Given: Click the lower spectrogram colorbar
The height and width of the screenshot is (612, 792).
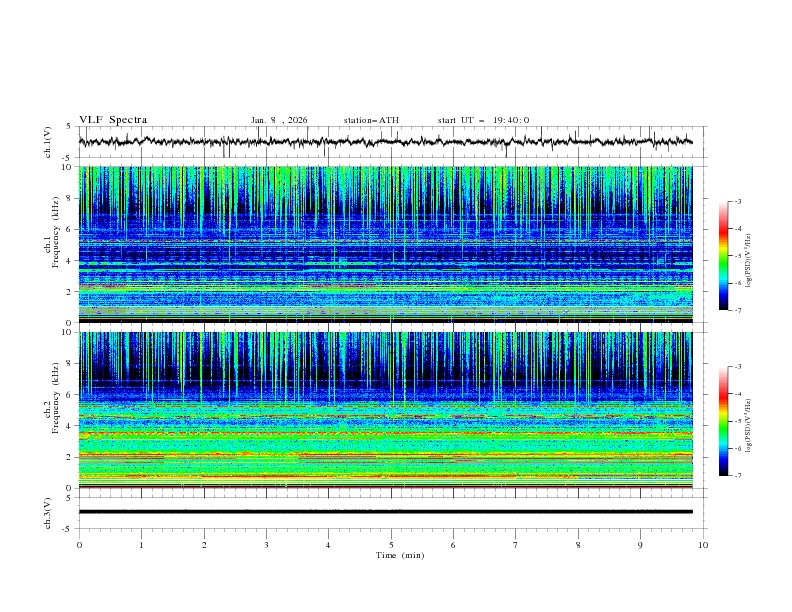Looking at the screenshot, I should [723, 421].
